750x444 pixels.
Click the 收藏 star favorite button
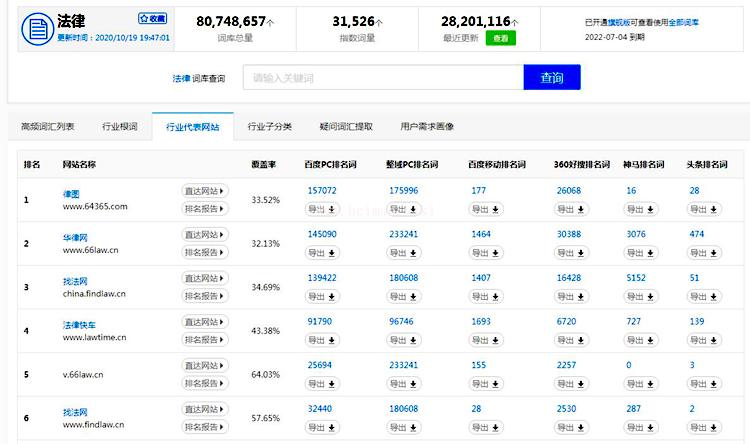(153, 18)
